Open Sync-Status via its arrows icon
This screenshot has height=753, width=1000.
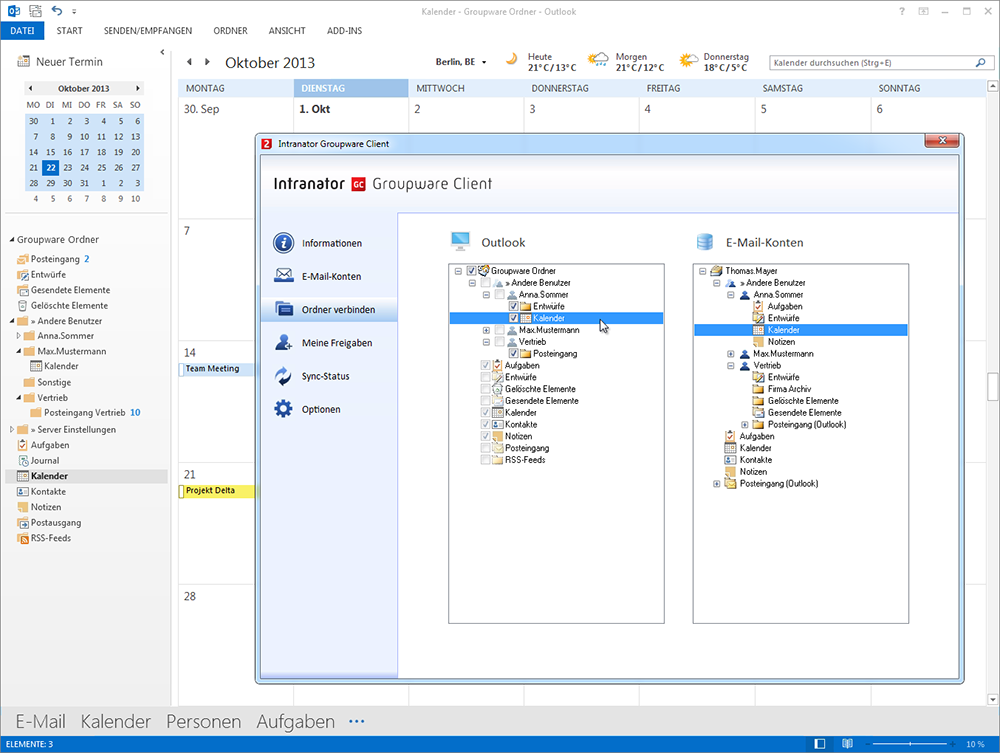click(x=284, y=376)
